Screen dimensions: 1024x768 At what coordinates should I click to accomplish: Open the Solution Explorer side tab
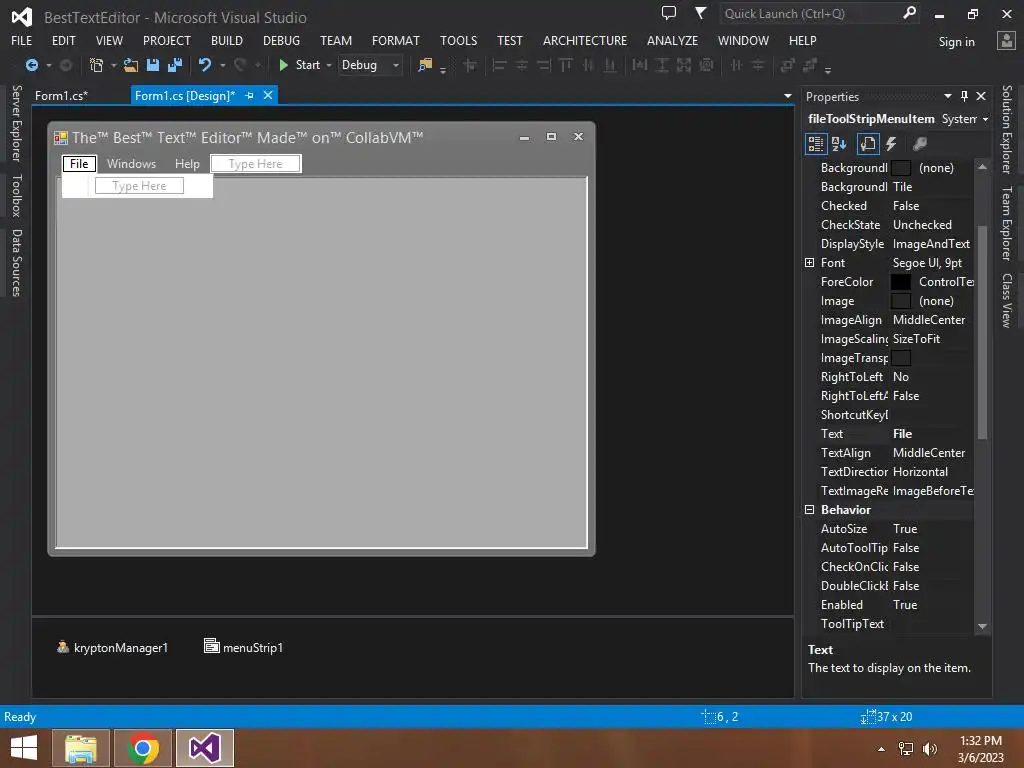point(1006,129)
